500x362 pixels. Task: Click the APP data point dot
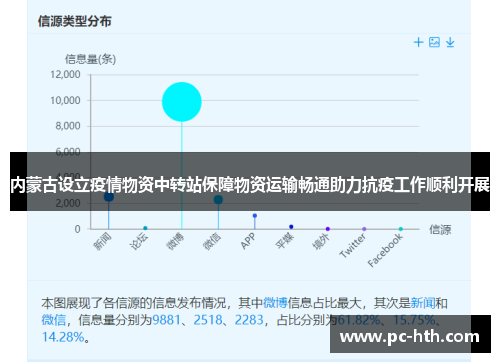coord(255,216)
